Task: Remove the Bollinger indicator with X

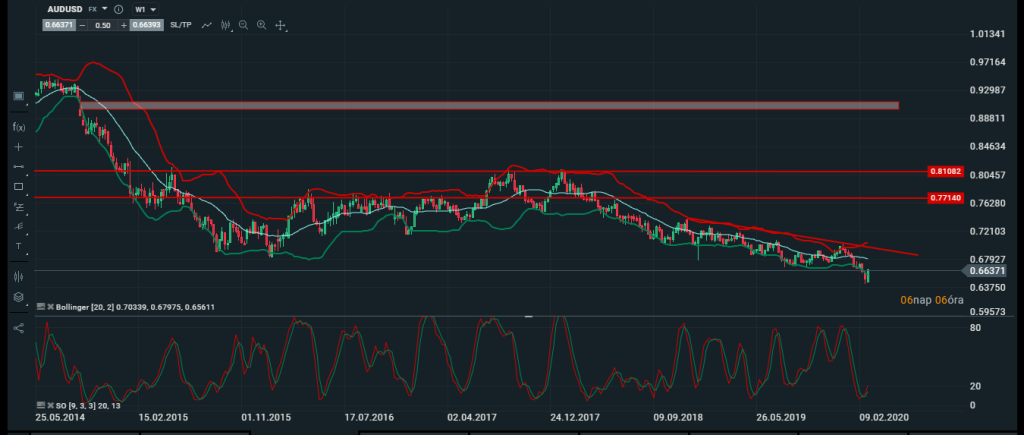Action: pos(49,306)
